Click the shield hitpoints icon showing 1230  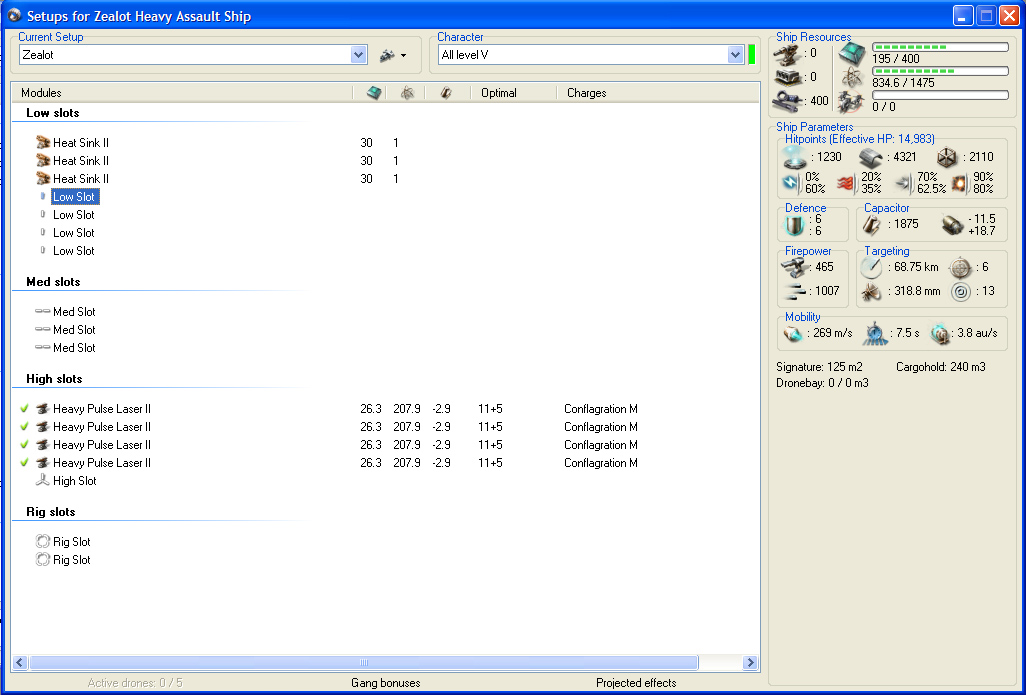(x=795, y=157)
